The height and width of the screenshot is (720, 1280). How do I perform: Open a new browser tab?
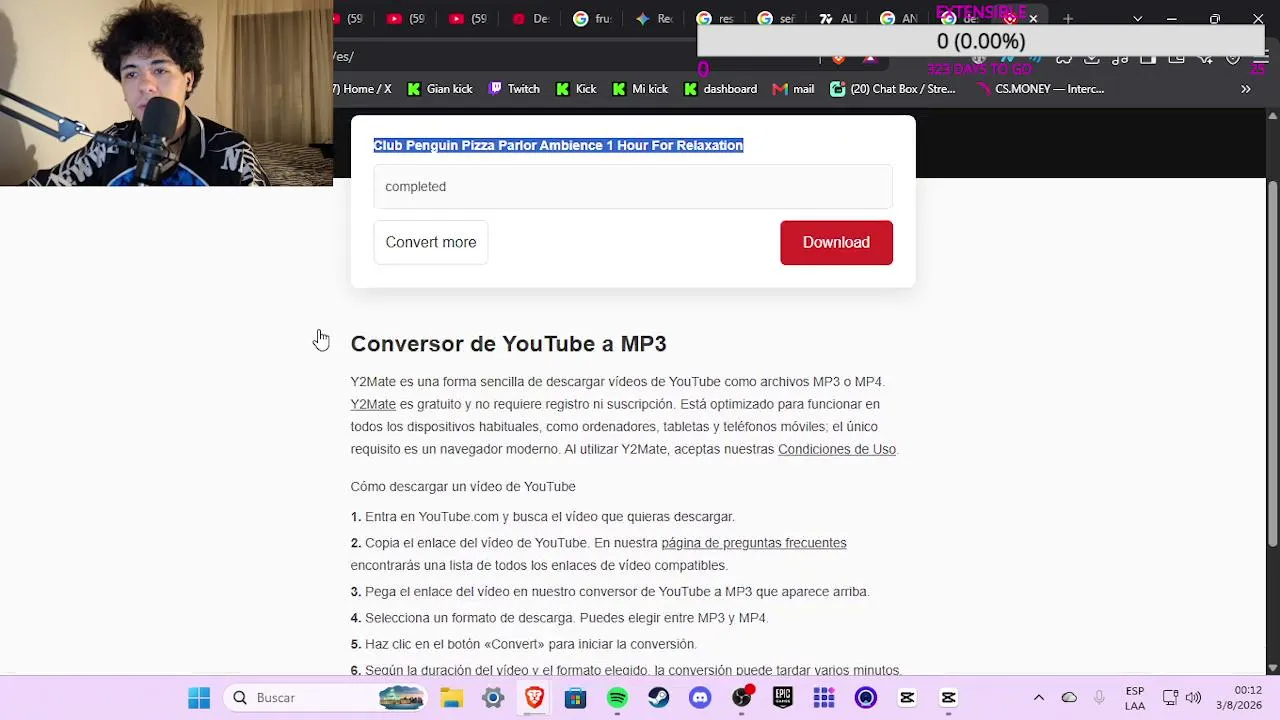(x=1068, y=19)
